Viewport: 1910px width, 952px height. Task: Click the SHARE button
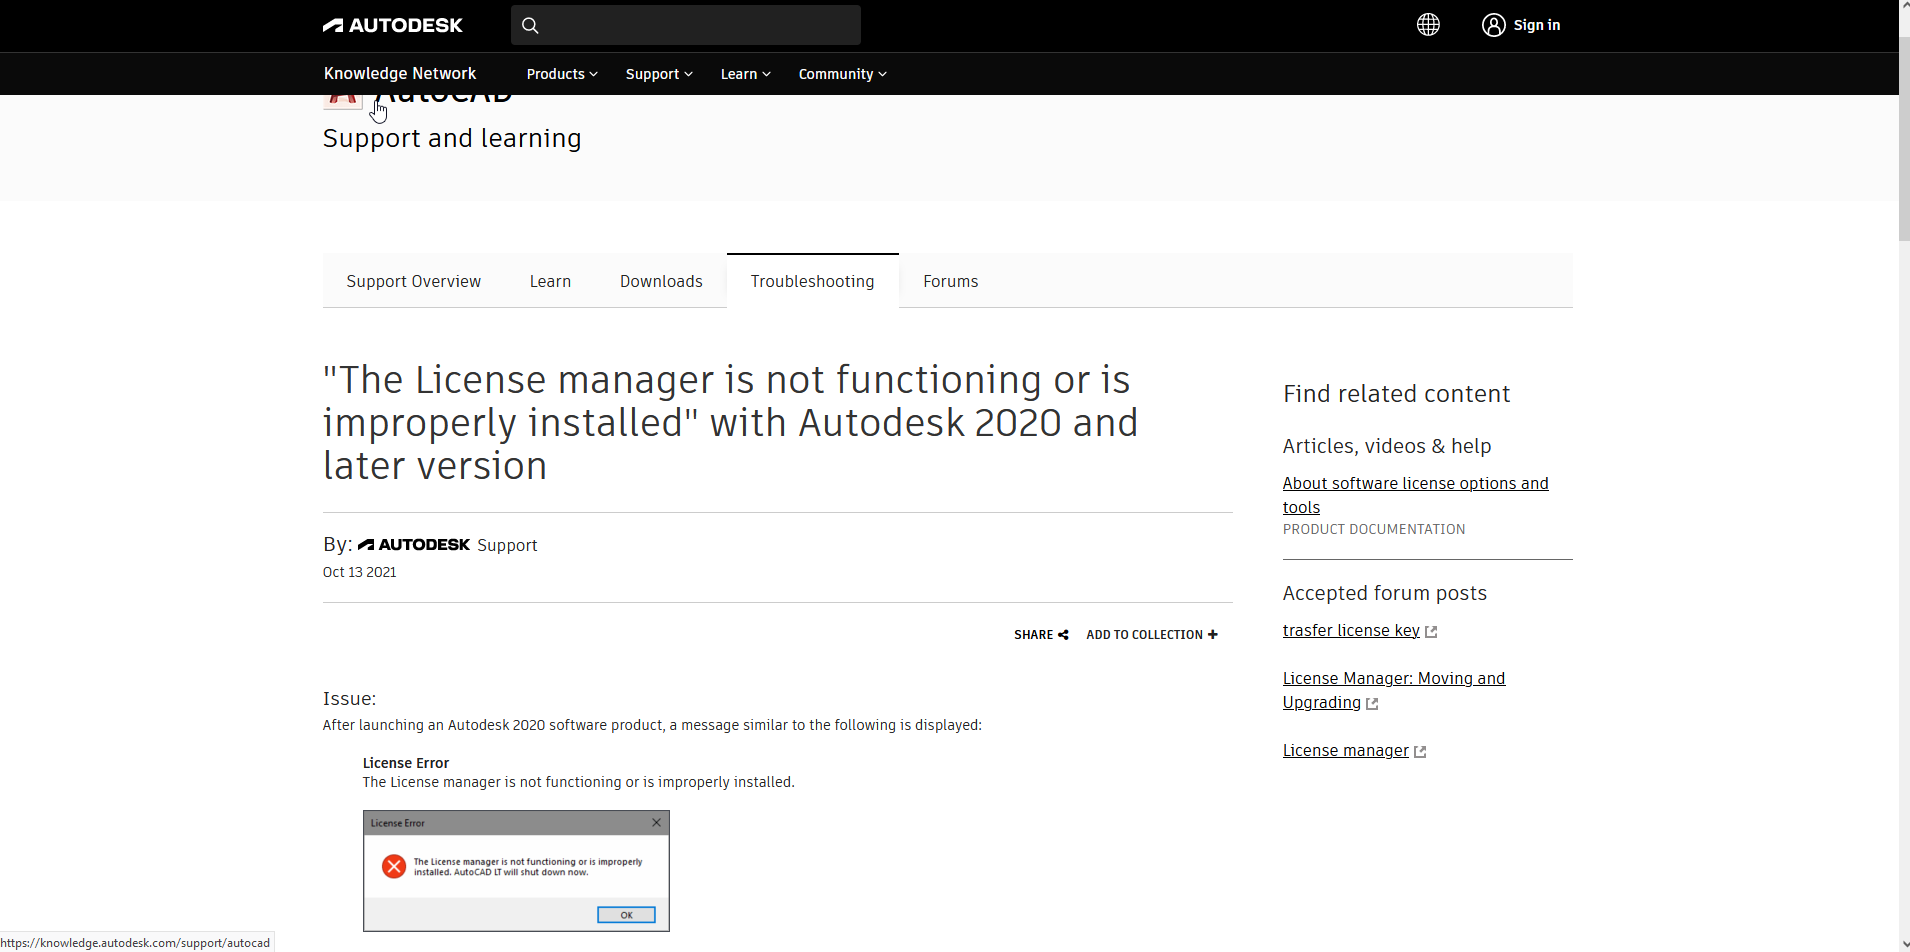[1041, 635]
